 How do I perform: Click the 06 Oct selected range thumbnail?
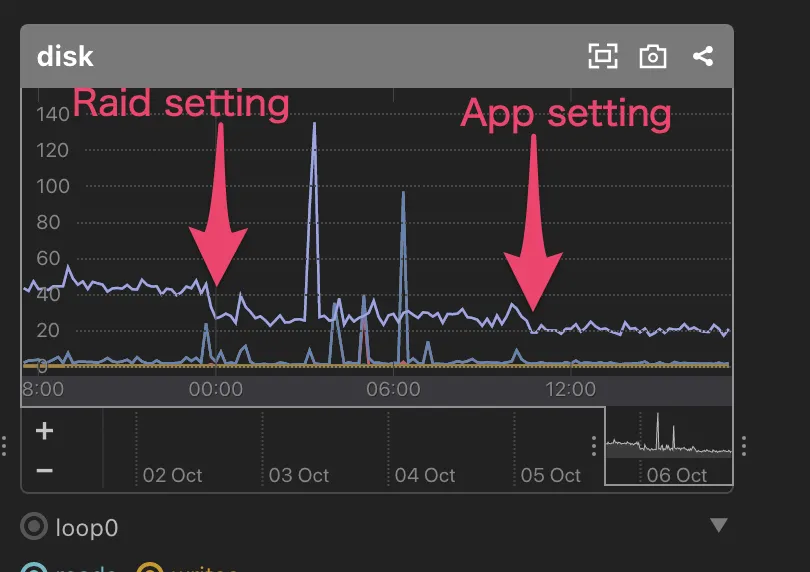coord(668,446)
